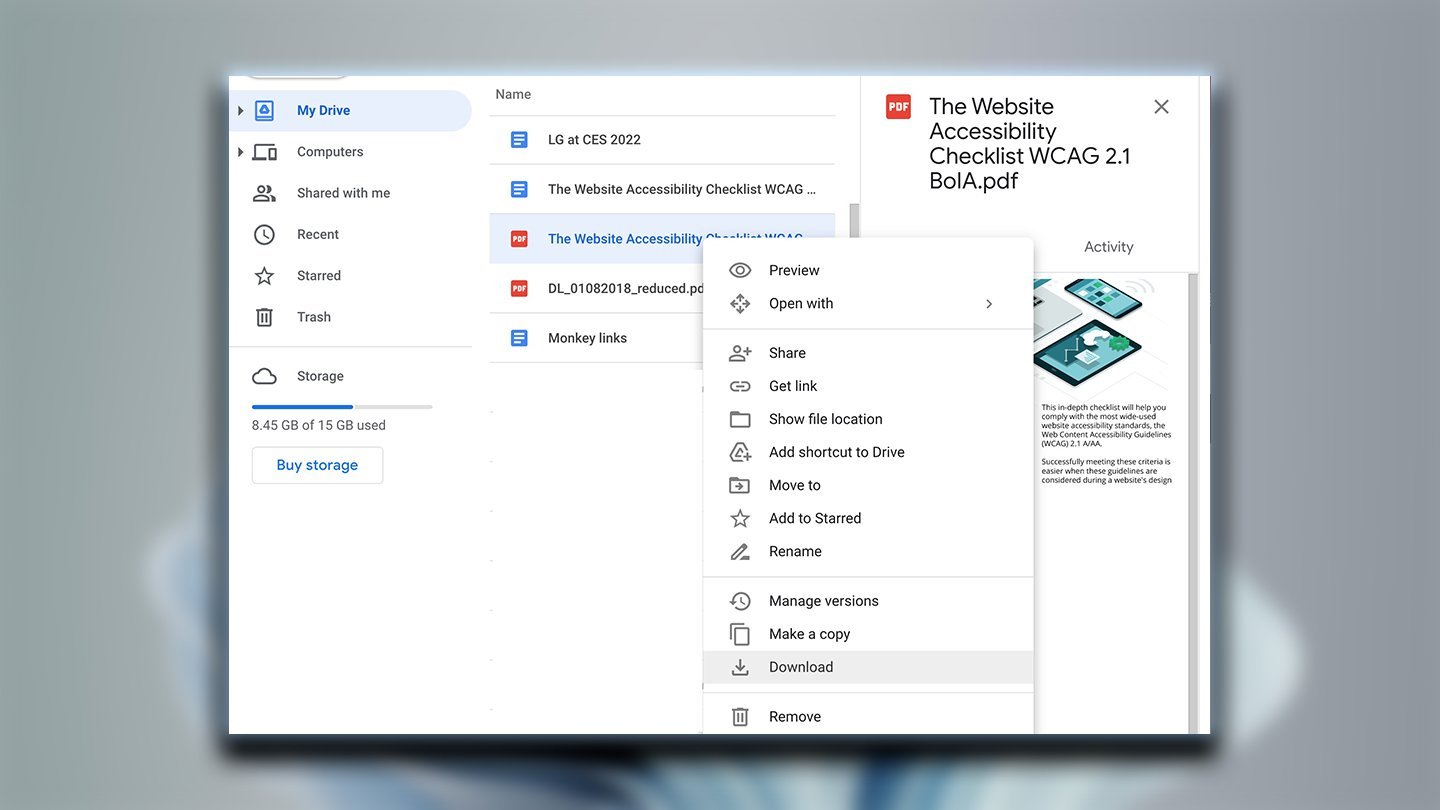The height and width of the screenshot is (810, 1440).
Task: Choose Share from the context menu
Action: click(868, 353)
